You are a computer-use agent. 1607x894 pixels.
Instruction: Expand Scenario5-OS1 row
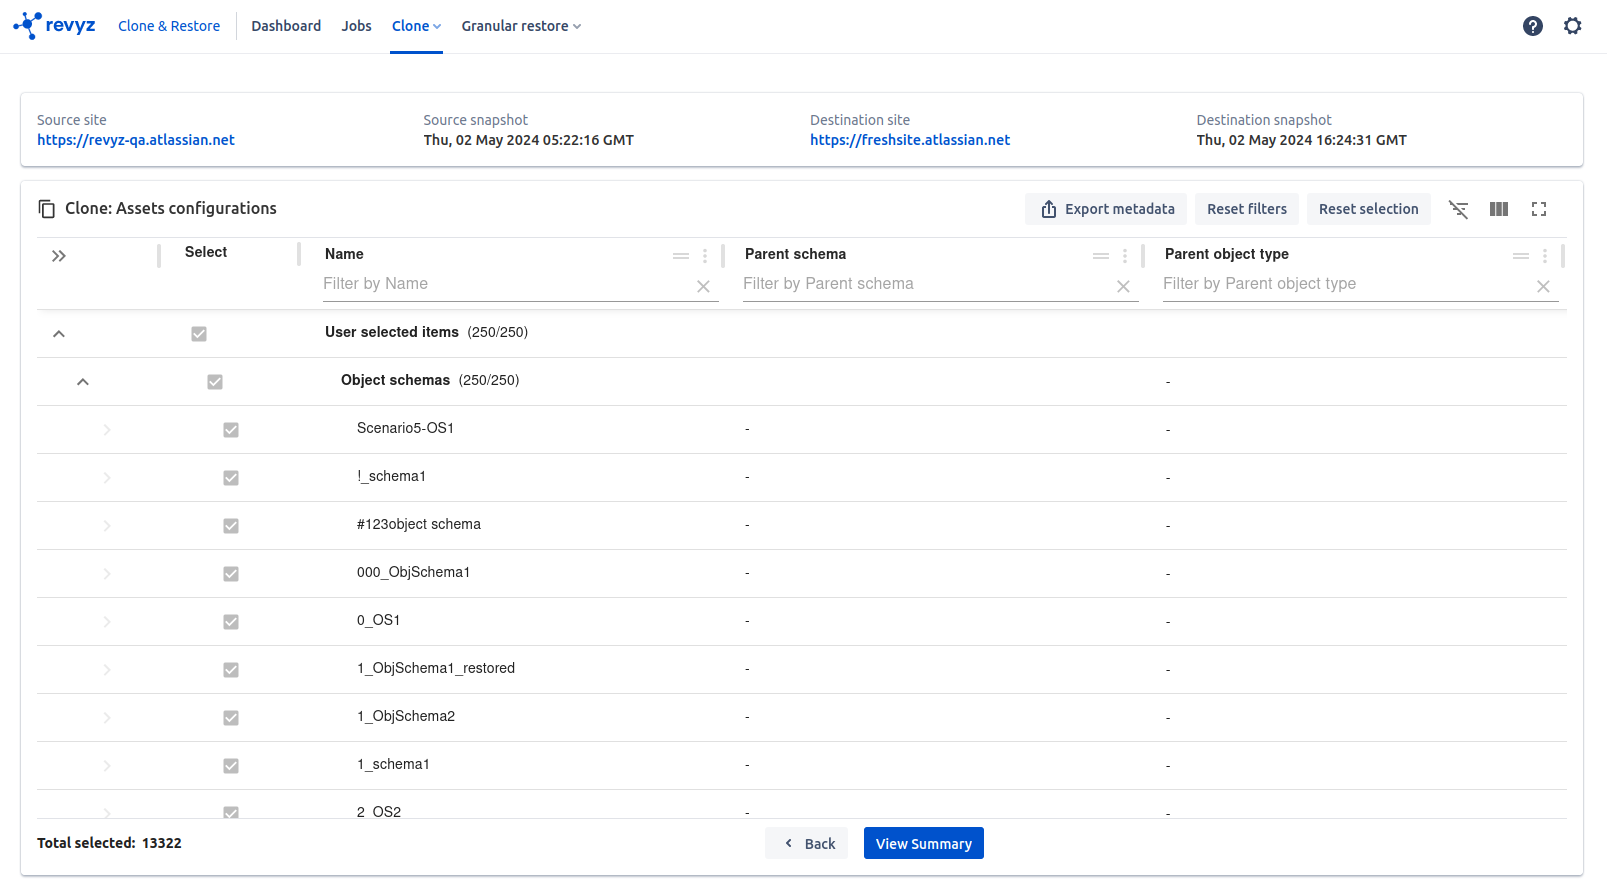(x=107, y=430)
